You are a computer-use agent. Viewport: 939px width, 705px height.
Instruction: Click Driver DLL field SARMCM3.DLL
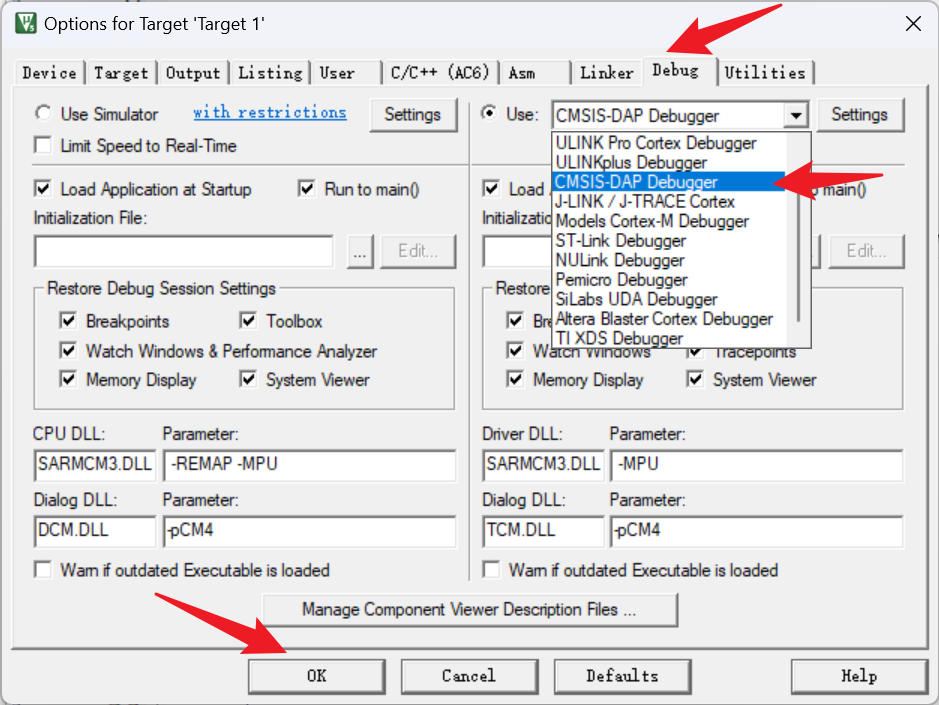coord(543,464)
